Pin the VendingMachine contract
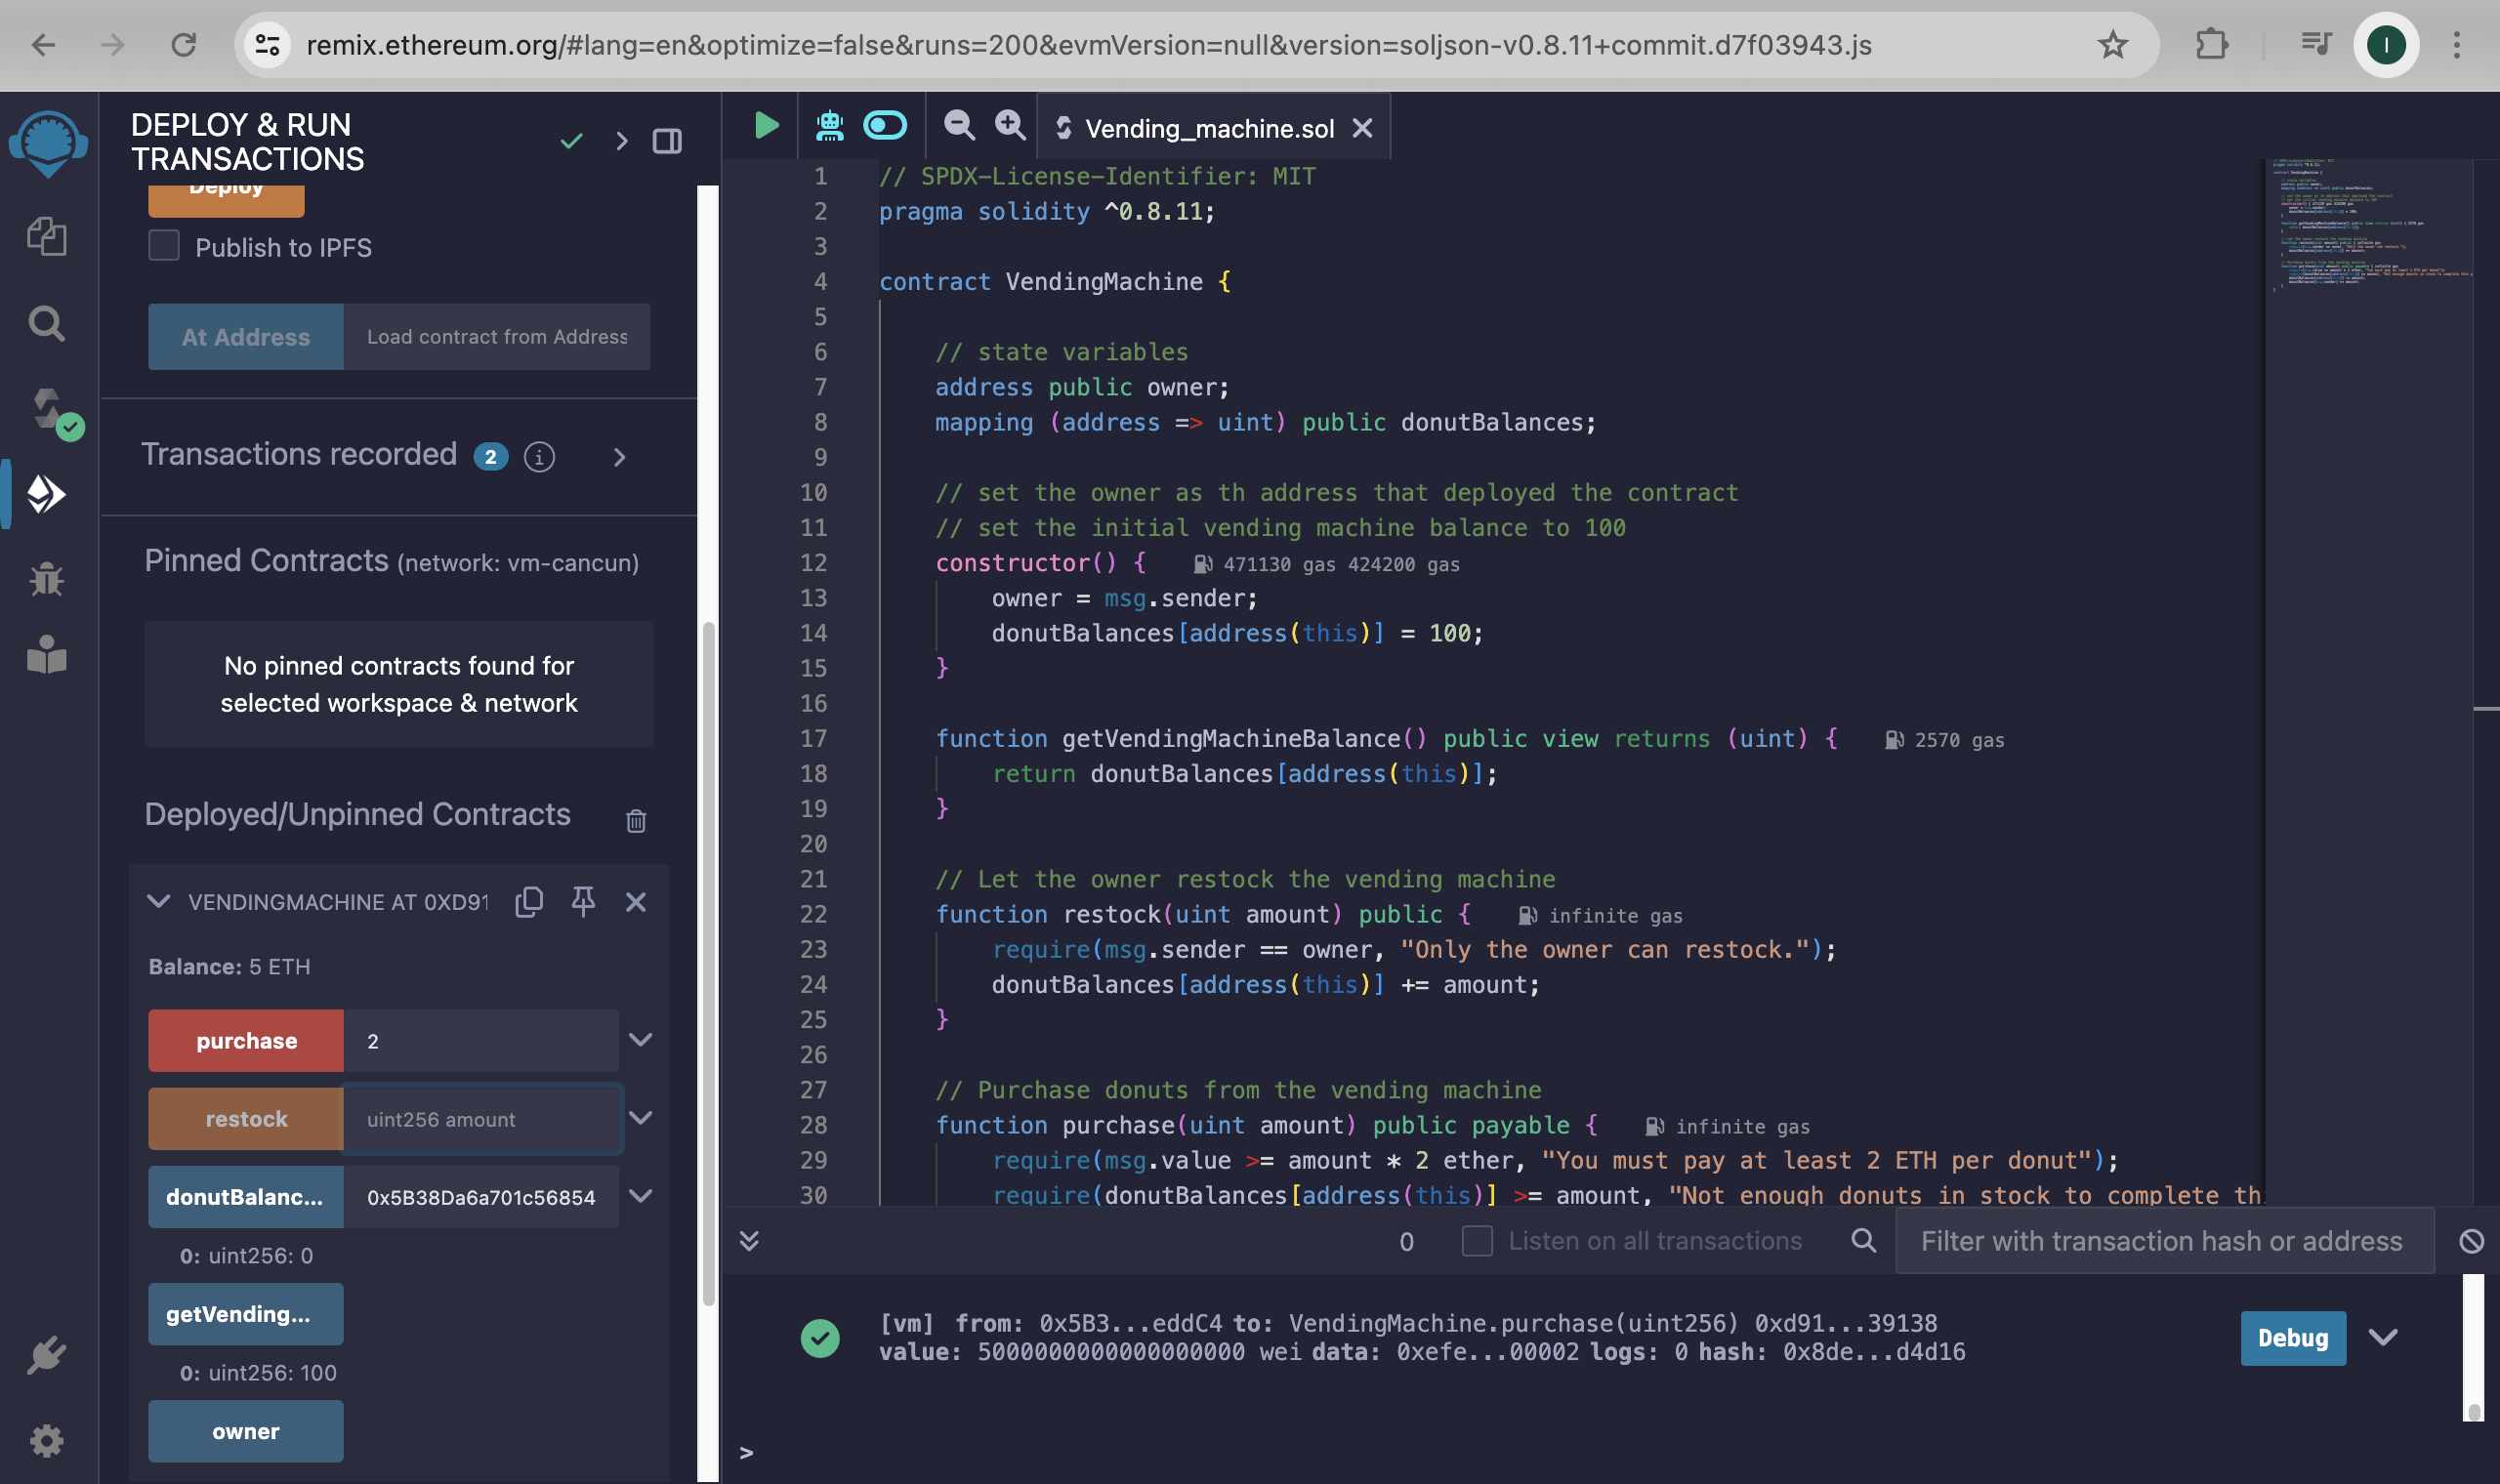The image size is (2500, 1484). click(583, 901)
